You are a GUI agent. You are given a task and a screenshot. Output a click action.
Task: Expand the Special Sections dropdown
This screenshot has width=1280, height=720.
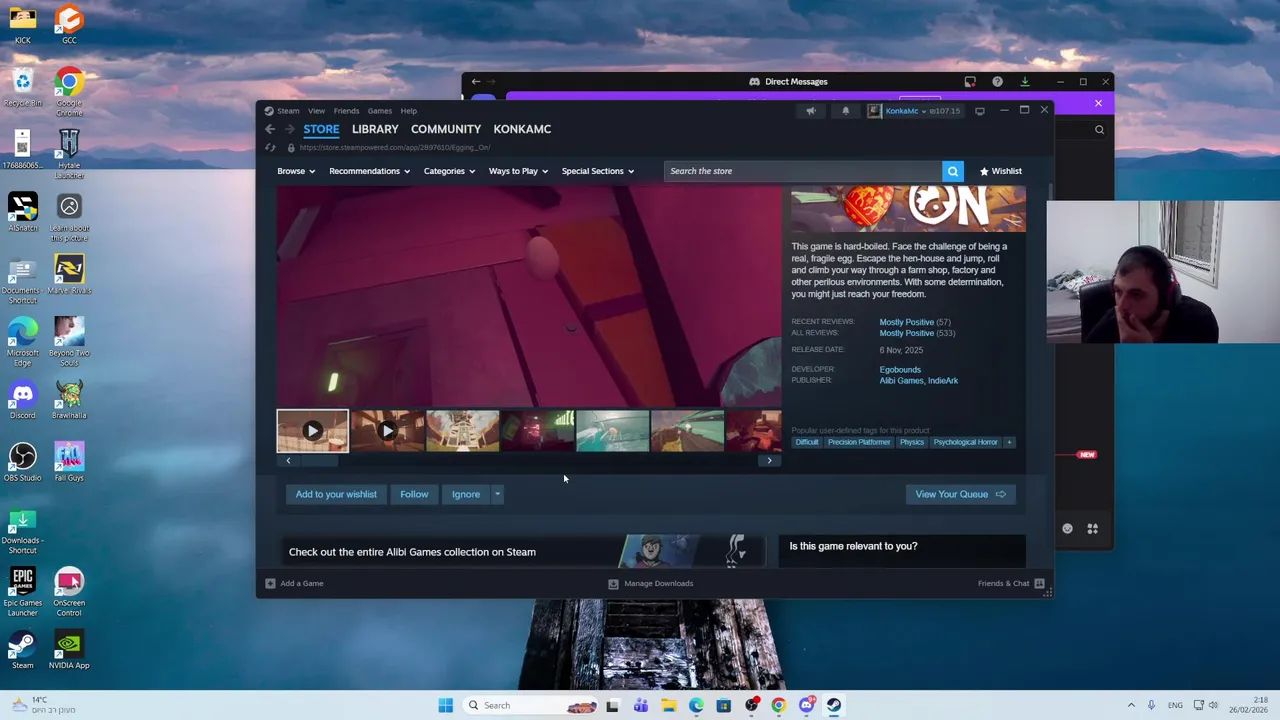tap(597, 171)
